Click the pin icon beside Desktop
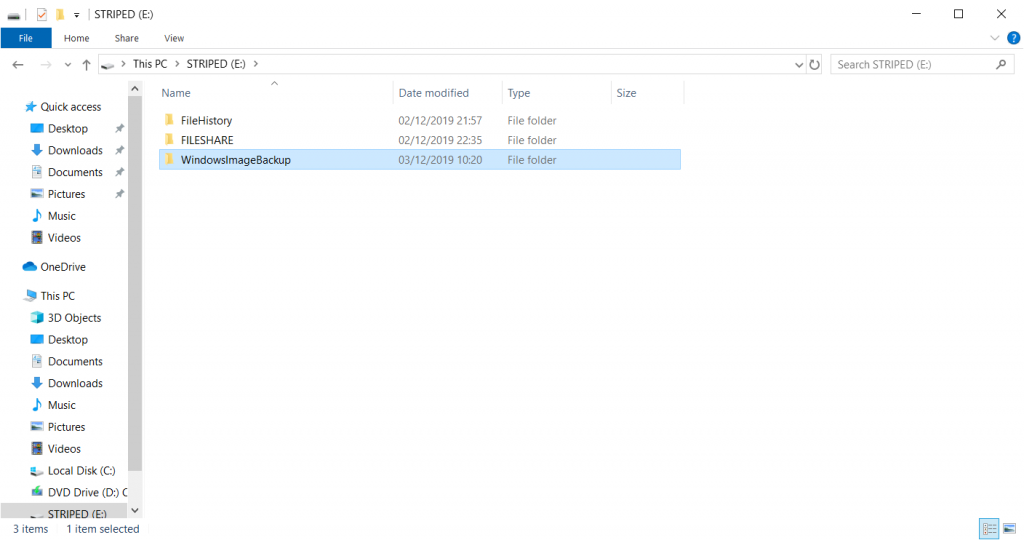 (x=120, y=129)
